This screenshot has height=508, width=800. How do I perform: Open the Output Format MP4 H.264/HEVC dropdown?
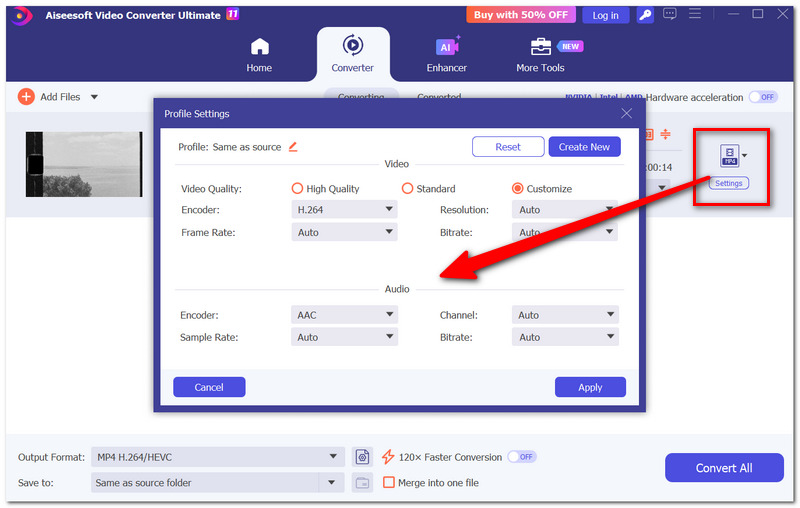[218, 457]
